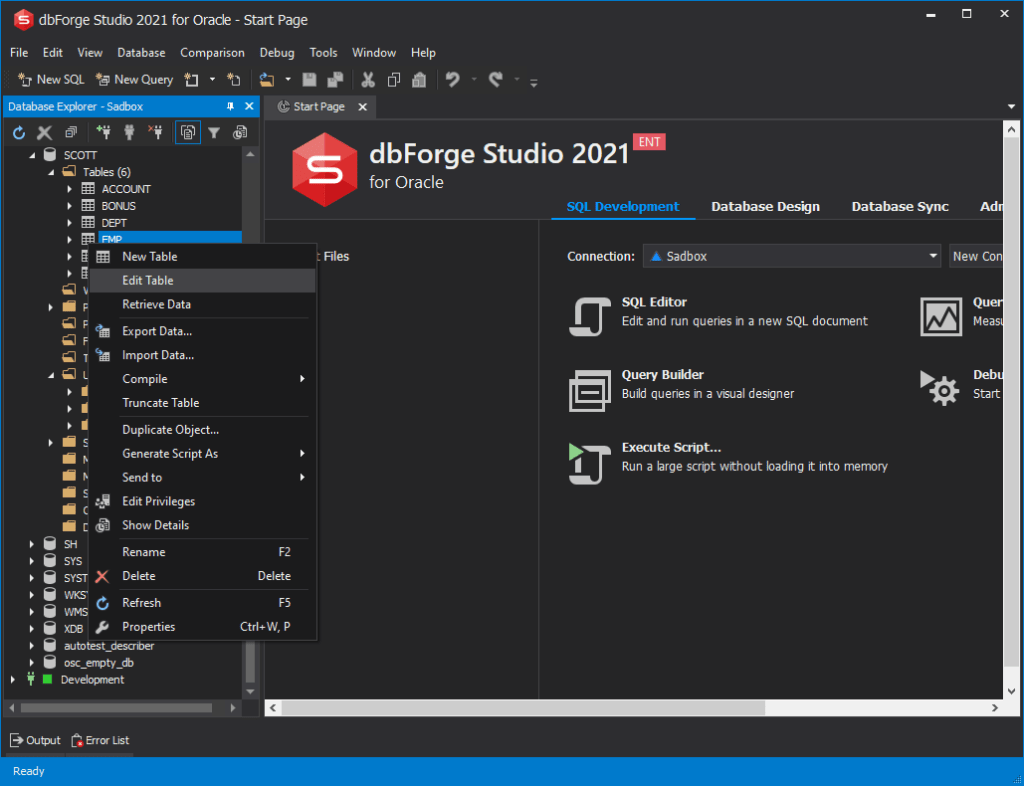Viewport: 1024px width, 786px height.
Task: Open the filter funnel icon in Database Explorer
Action: click(213, 132)
